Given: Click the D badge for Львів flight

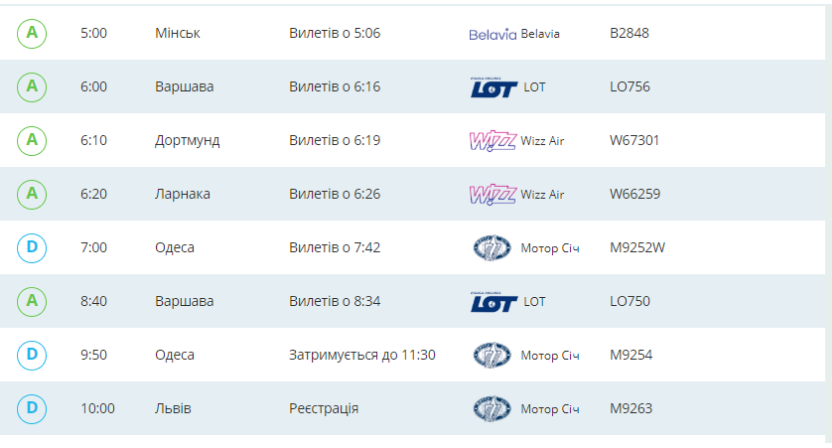Looking at the screenshot, I should click(32, 408).
